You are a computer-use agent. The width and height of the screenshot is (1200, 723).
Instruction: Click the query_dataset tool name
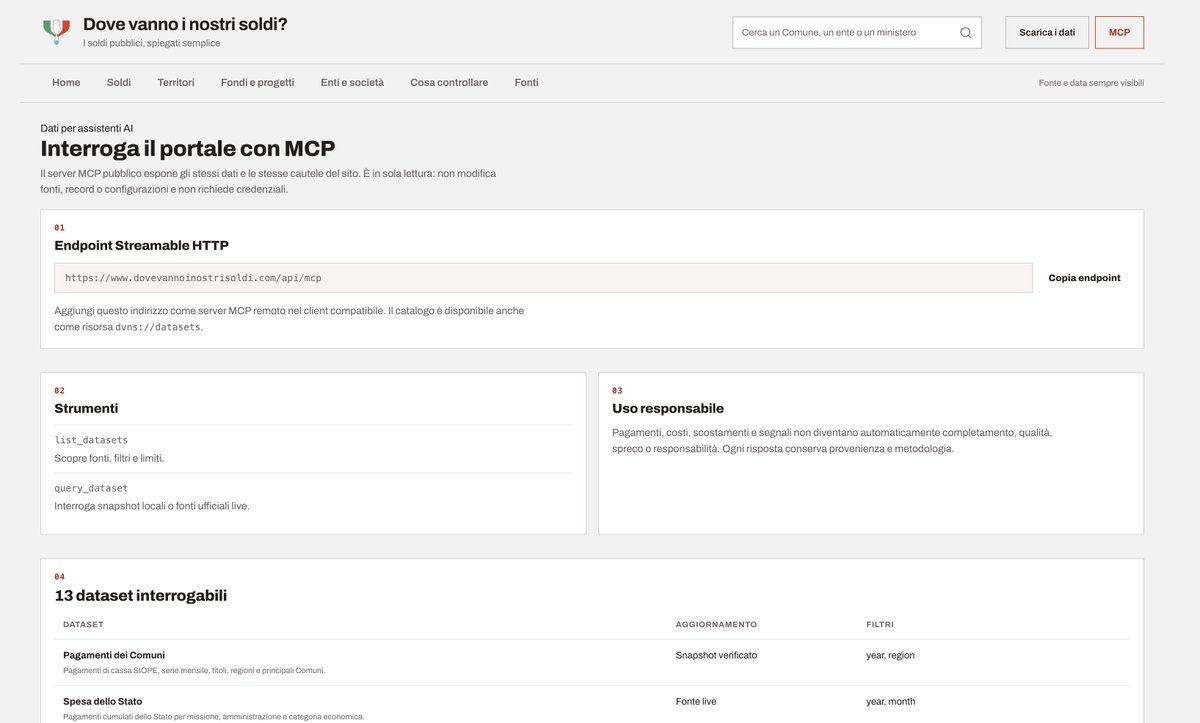[91, 488]
